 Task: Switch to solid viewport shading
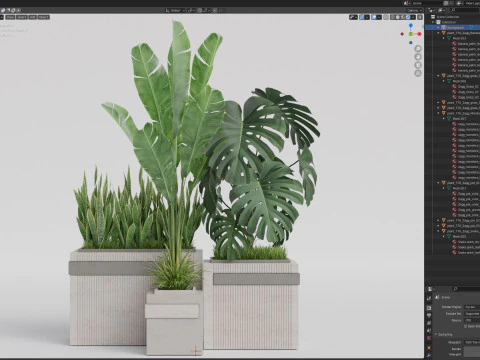[398, 17]
